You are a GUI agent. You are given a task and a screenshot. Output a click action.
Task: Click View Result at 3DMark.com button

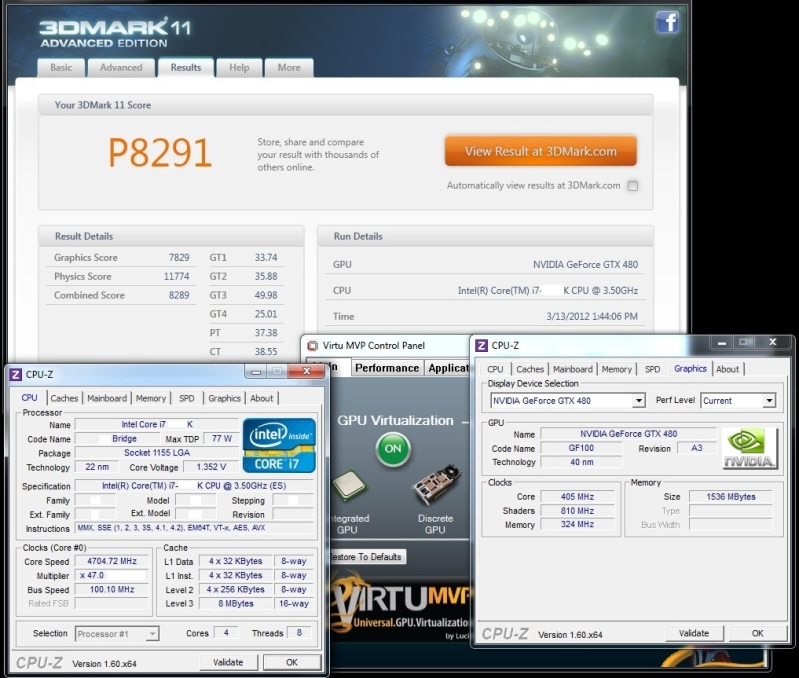point(541,151)
